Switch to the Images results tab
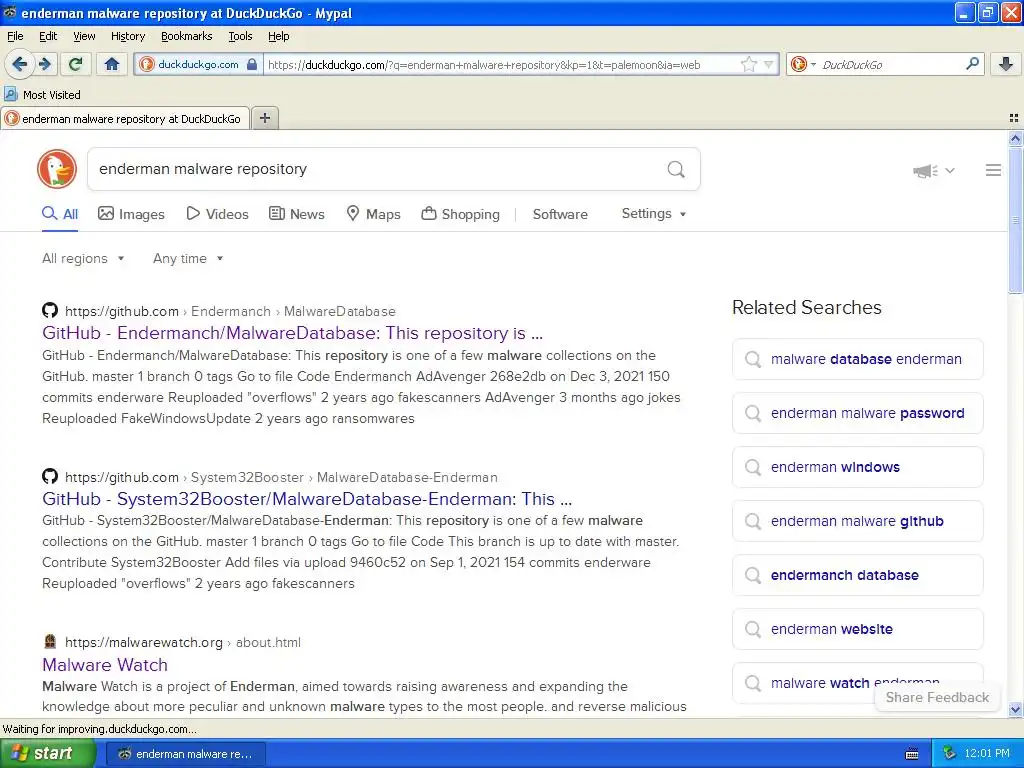This screenshot has width=1024, height=768. (131, 214)
